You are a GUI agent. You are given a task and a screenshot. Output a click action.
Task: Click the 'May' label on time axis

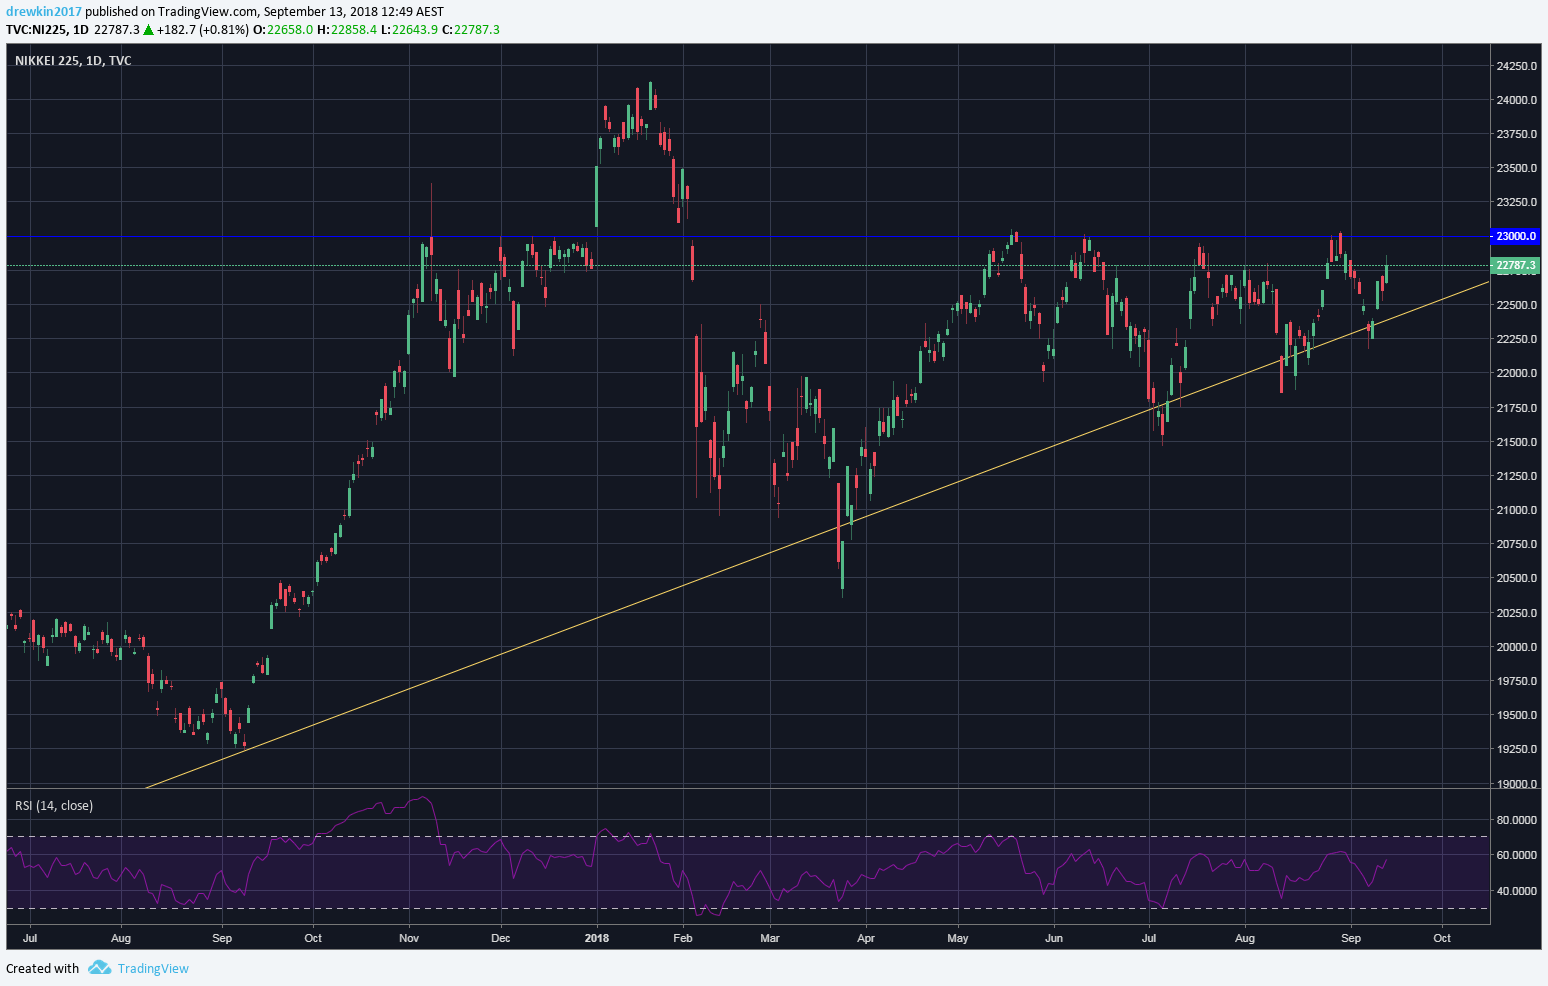click(x=958, y=938)
